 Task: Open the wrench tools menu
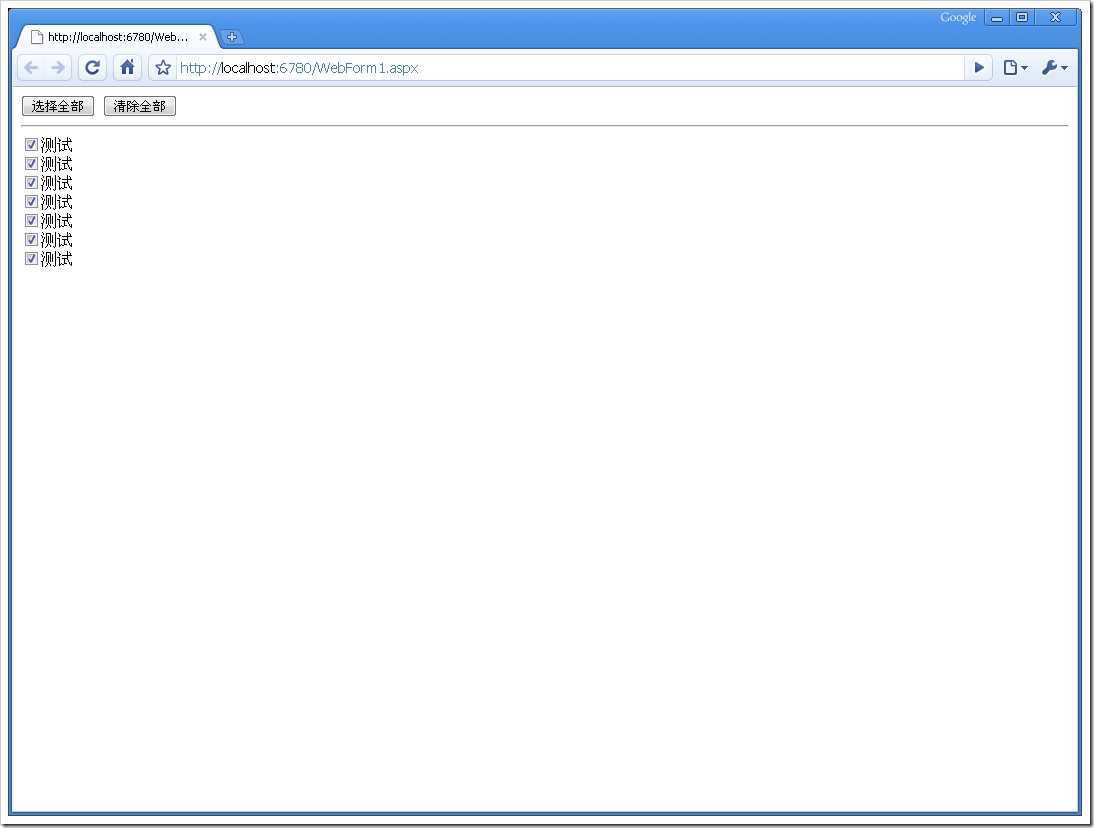tap(1054, 68)
